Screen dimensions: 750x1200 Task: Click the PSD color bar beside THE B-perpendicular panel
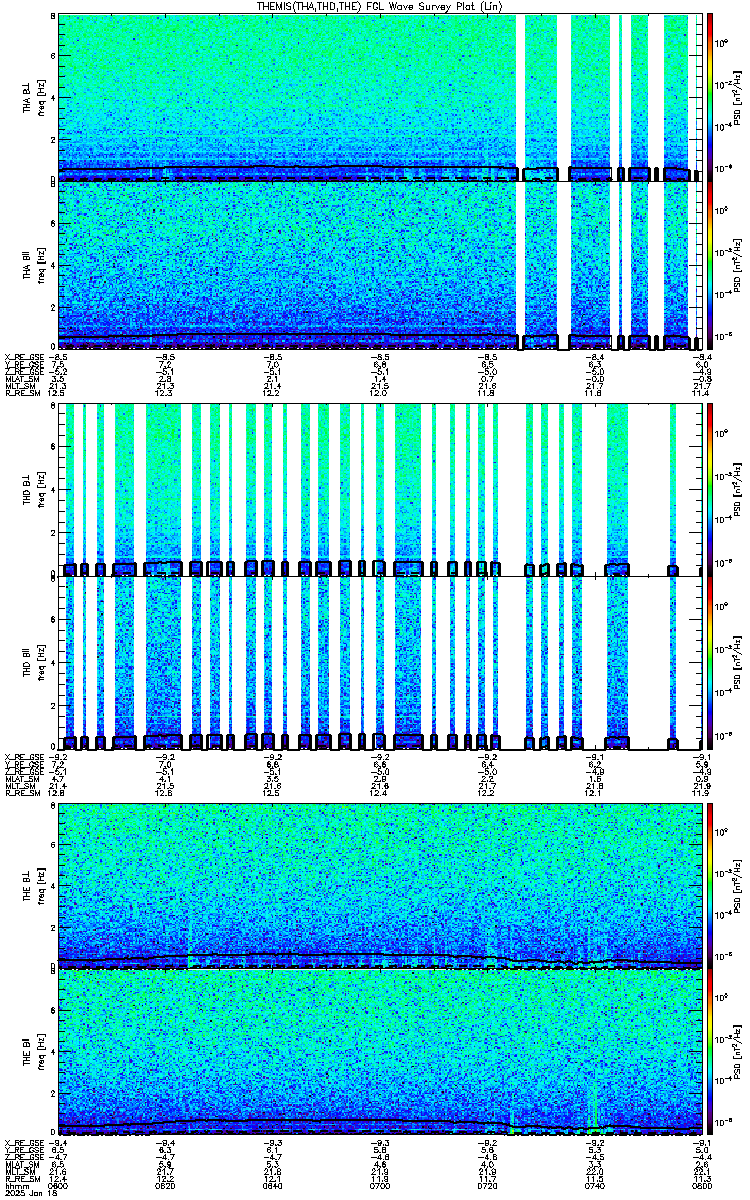(x=710, y=886)
